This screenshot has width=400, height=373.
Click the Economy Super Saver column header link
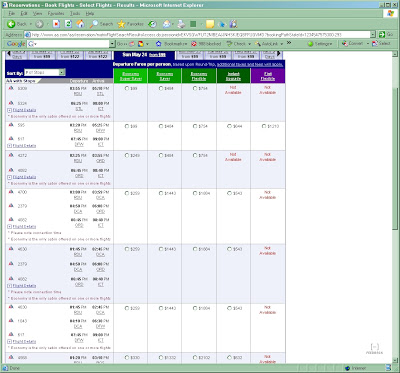[x=131, y=76]
